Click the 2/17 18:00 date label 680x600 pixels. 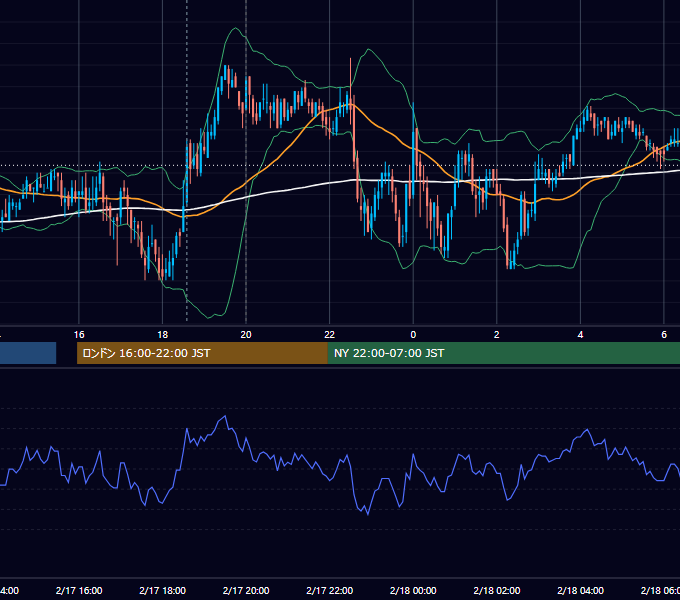tap(163, 591)
